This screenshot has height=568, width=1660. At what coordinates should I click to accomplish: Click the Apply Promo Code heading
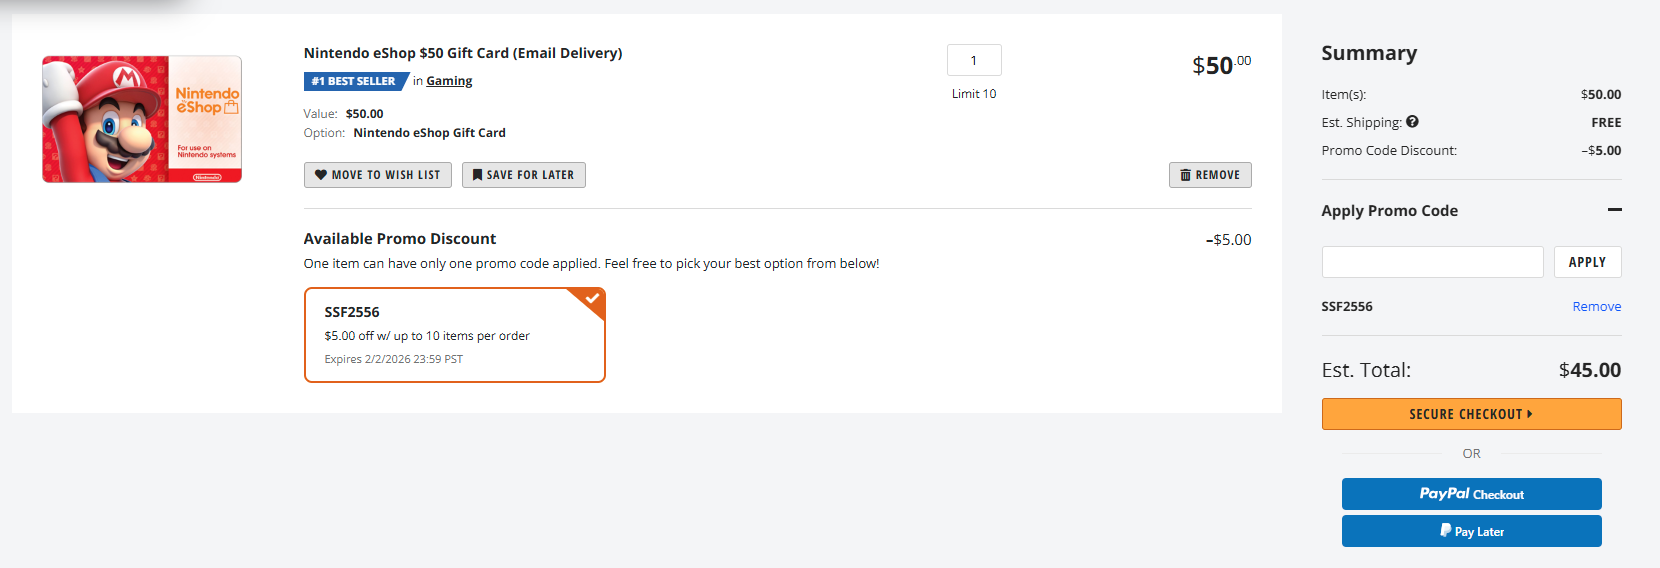(1389, 211)
